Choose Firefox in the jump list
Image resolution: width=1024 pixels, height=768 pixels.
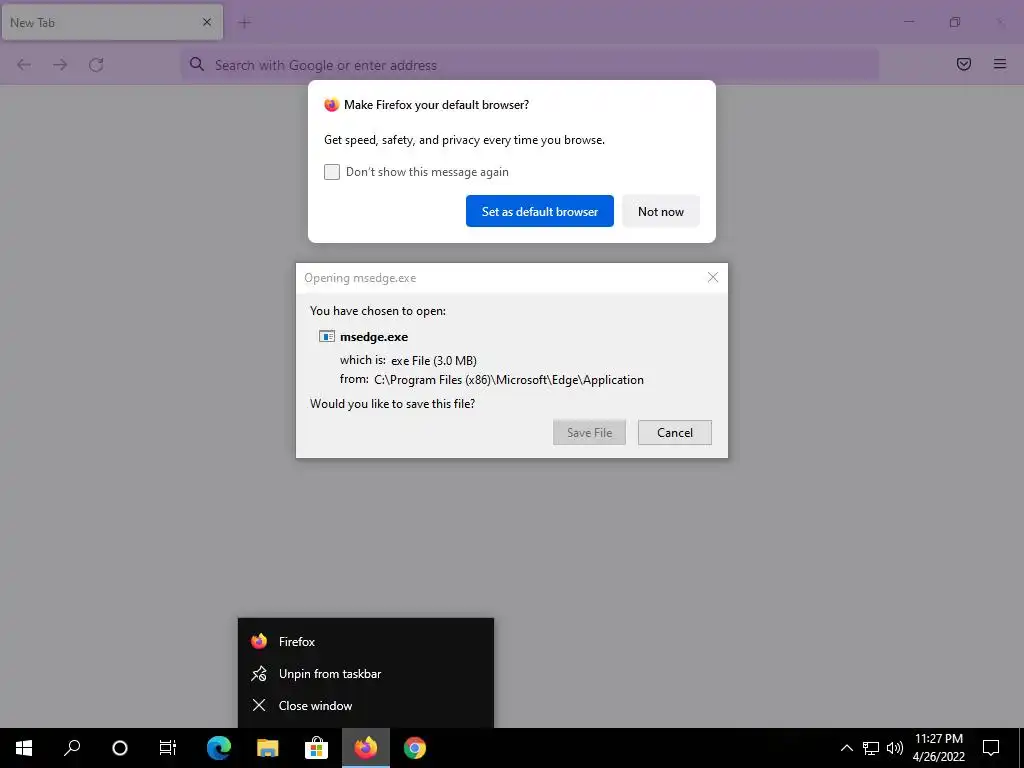(x=366, y=641)
